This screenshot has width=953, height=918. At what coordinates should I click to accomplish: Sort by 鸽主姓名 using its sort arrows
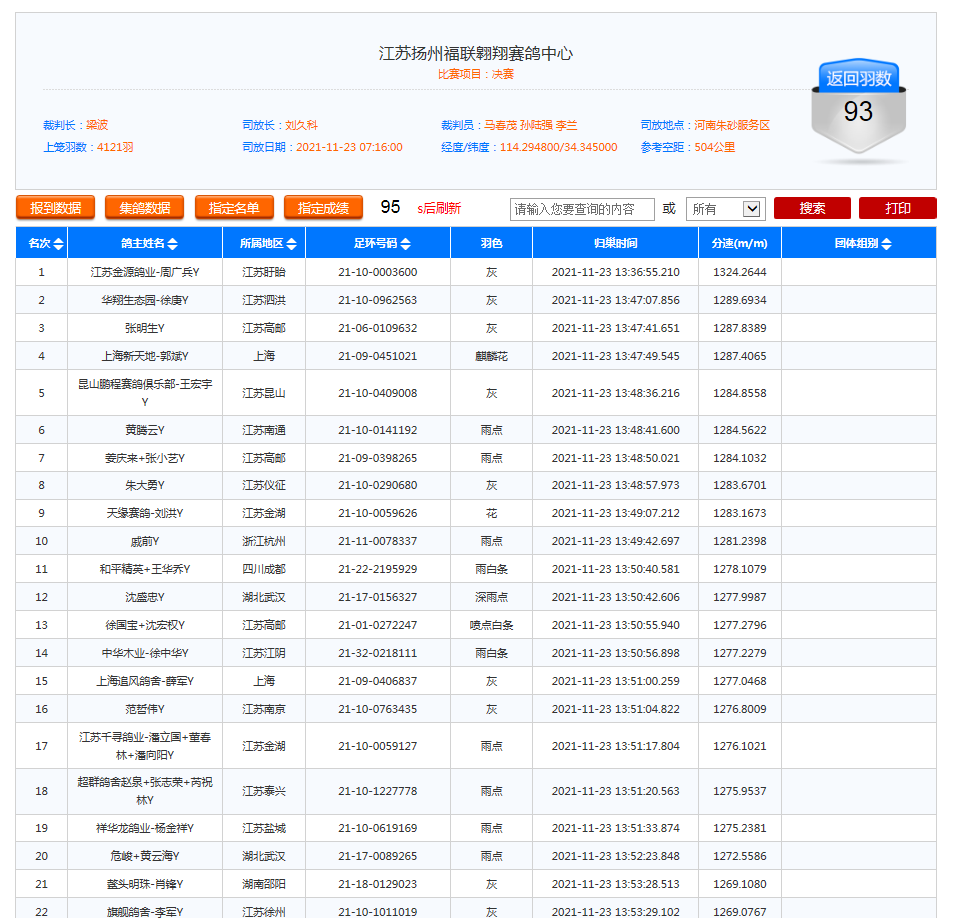pyautogui.click(x=173, y=244)
